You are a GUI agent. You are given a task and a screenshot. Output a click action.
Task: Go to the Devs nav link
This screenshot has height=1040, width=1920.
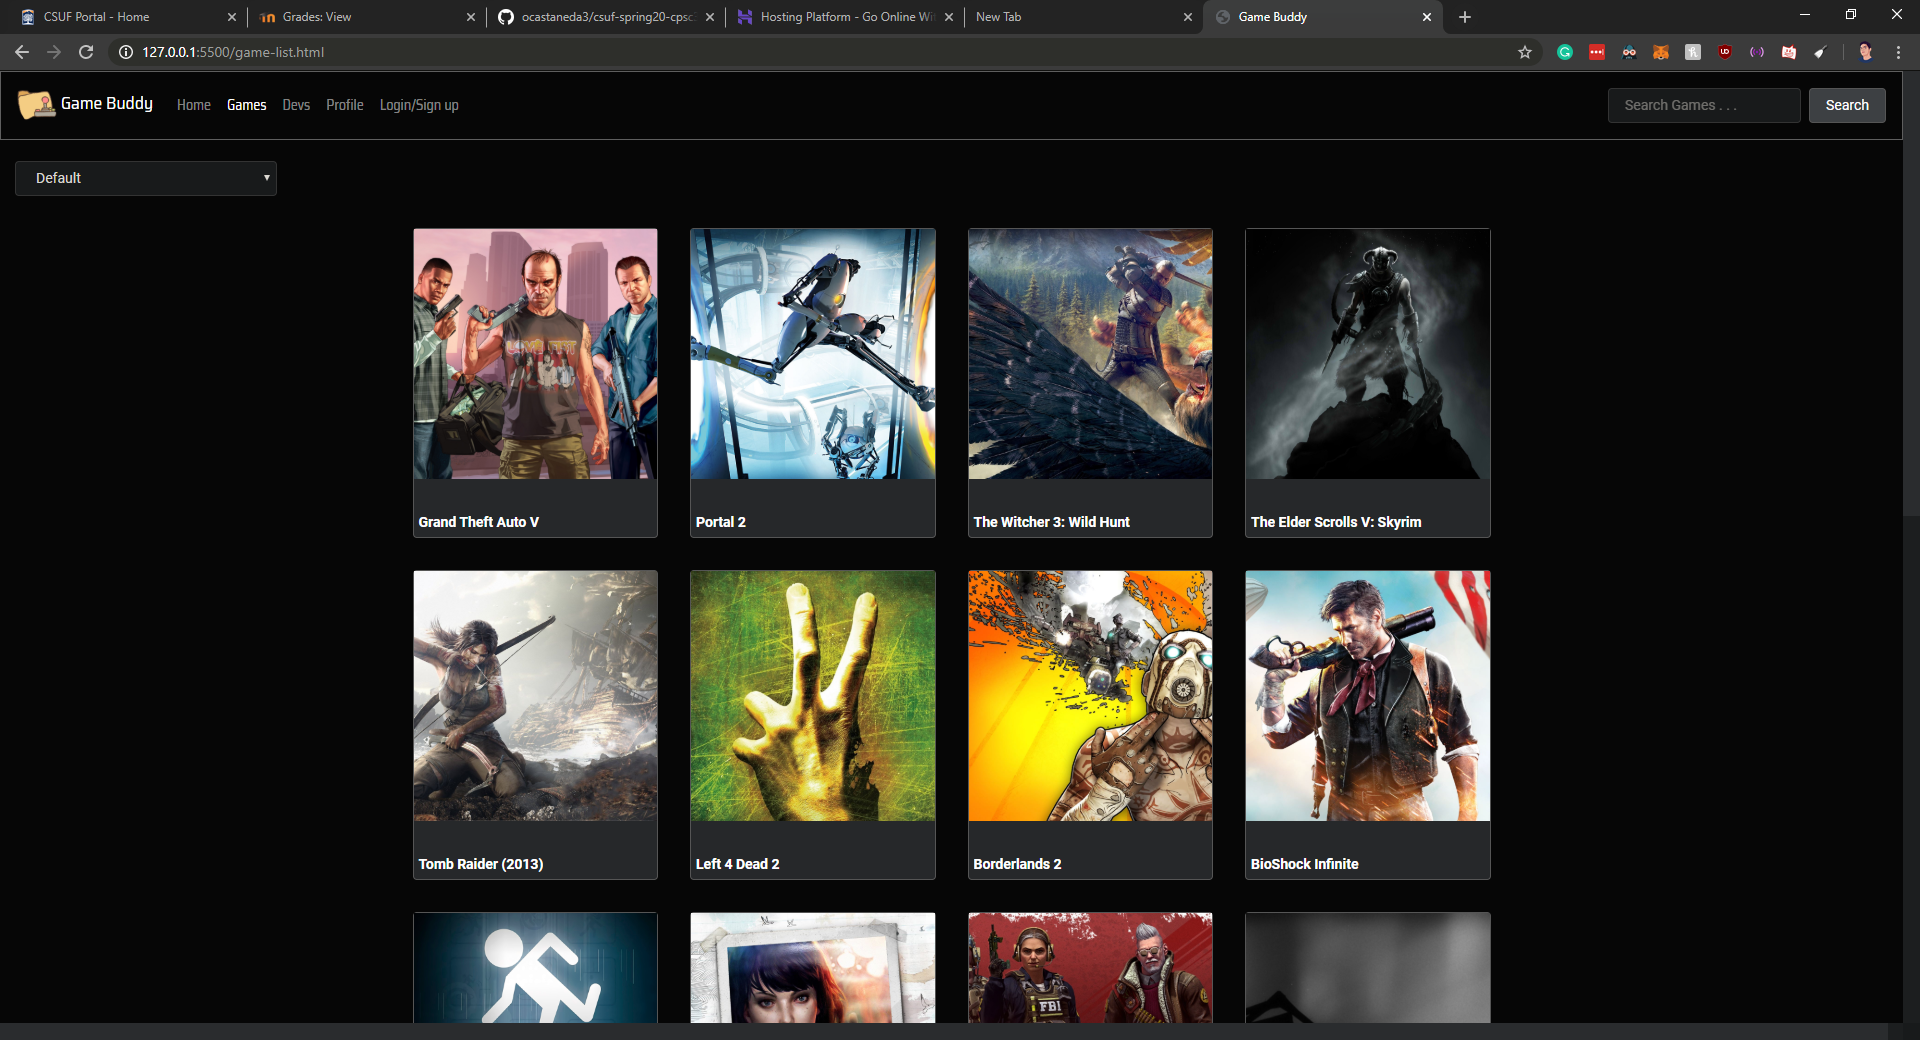click(x=296, y=105)
